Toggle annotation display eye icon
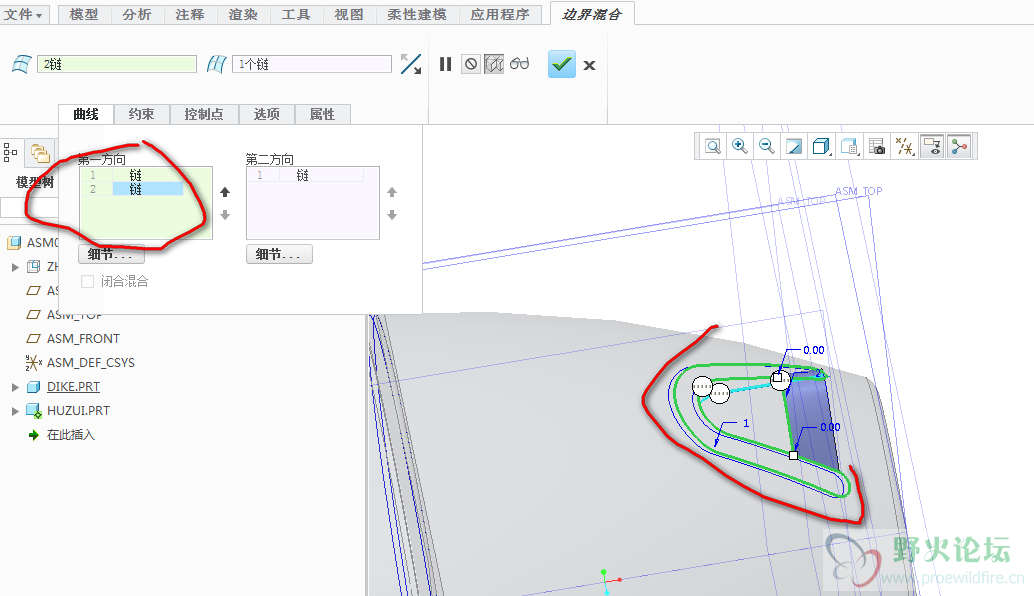1034x596 pixels. 932,146
